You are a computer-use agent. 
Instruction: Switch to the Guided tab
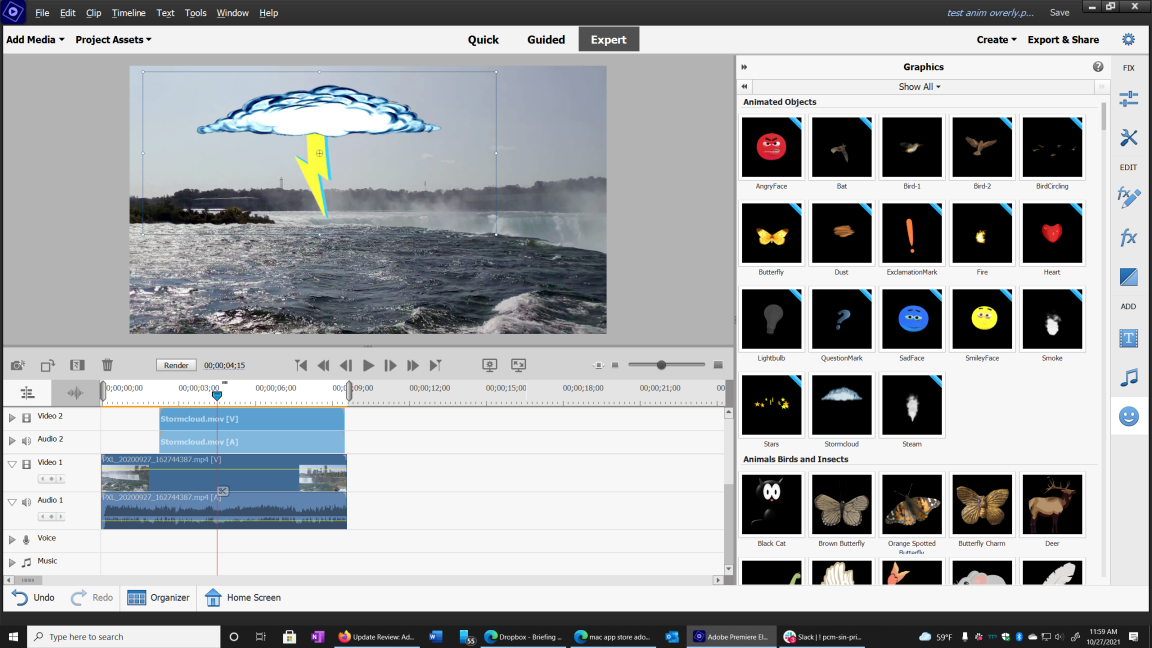pos(546,40)
